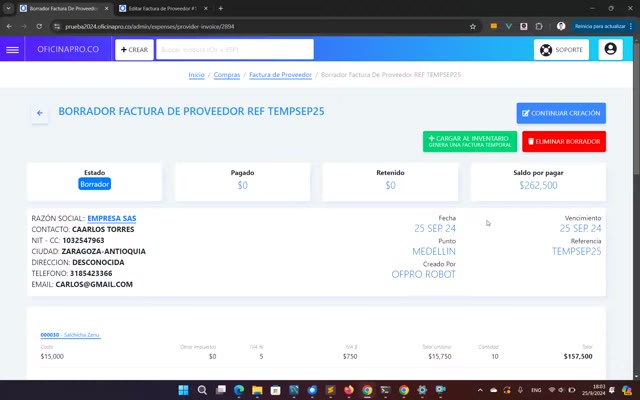640x400 pixels.
Task: Open Microsoft Edge from the taskbar
Action: (239, 390)
